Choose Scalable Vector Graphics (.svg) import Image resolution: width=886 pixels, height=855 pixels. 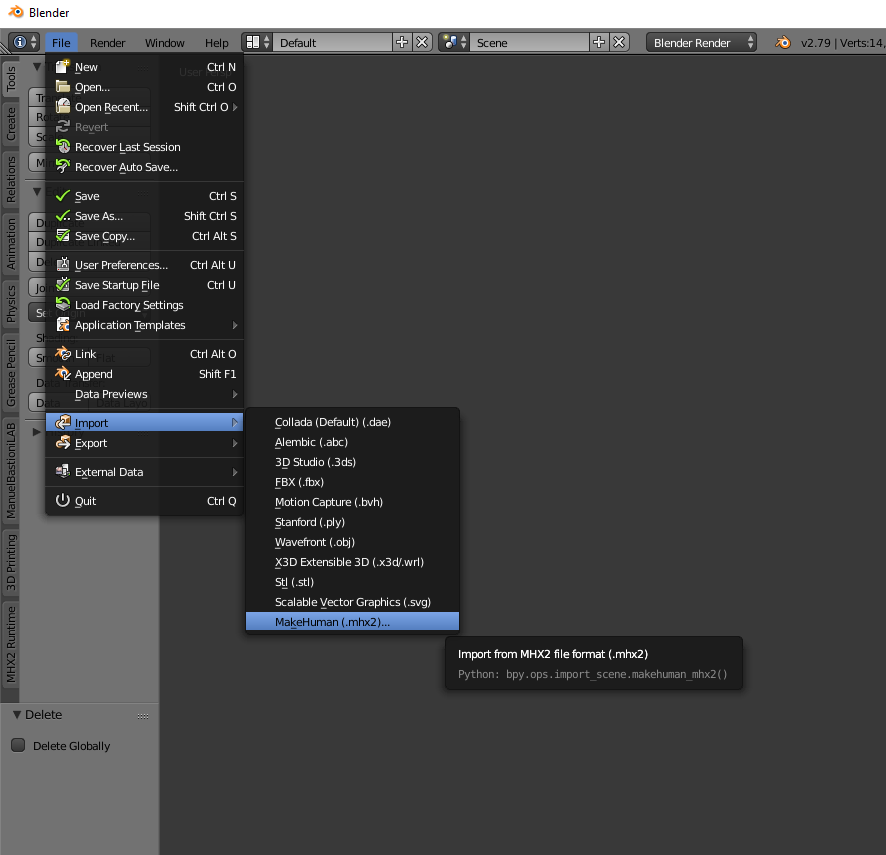coord(352,602)
